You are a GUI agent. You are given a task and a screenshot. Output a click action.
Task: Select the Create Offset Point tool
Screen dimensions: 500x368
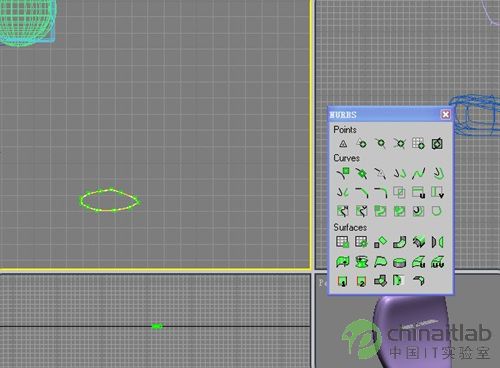pyautogui.click(x=362, y=144)
